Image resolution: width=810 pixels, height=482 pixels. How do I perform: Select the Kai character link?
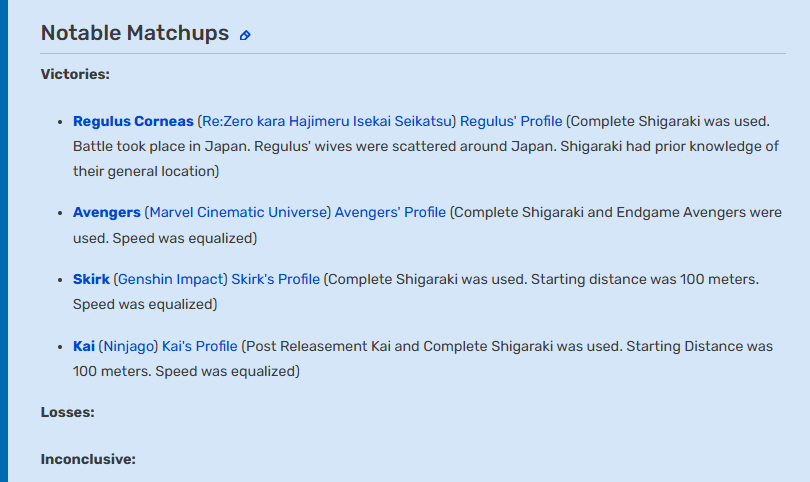click(x=84, y=346)
